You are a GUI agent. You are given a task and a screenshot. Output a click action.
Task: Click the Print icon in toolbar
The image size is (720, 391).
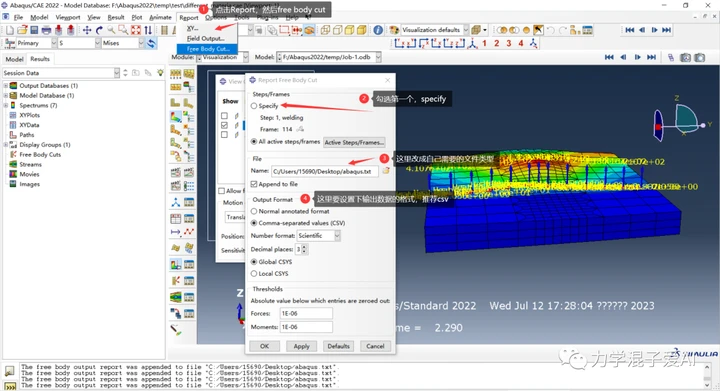[46, 30]
